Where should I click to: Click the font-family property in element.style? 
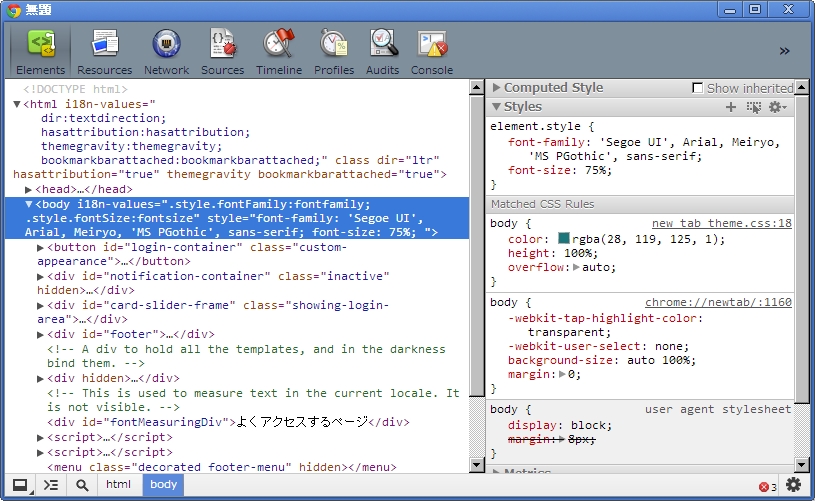pos(643,150)
